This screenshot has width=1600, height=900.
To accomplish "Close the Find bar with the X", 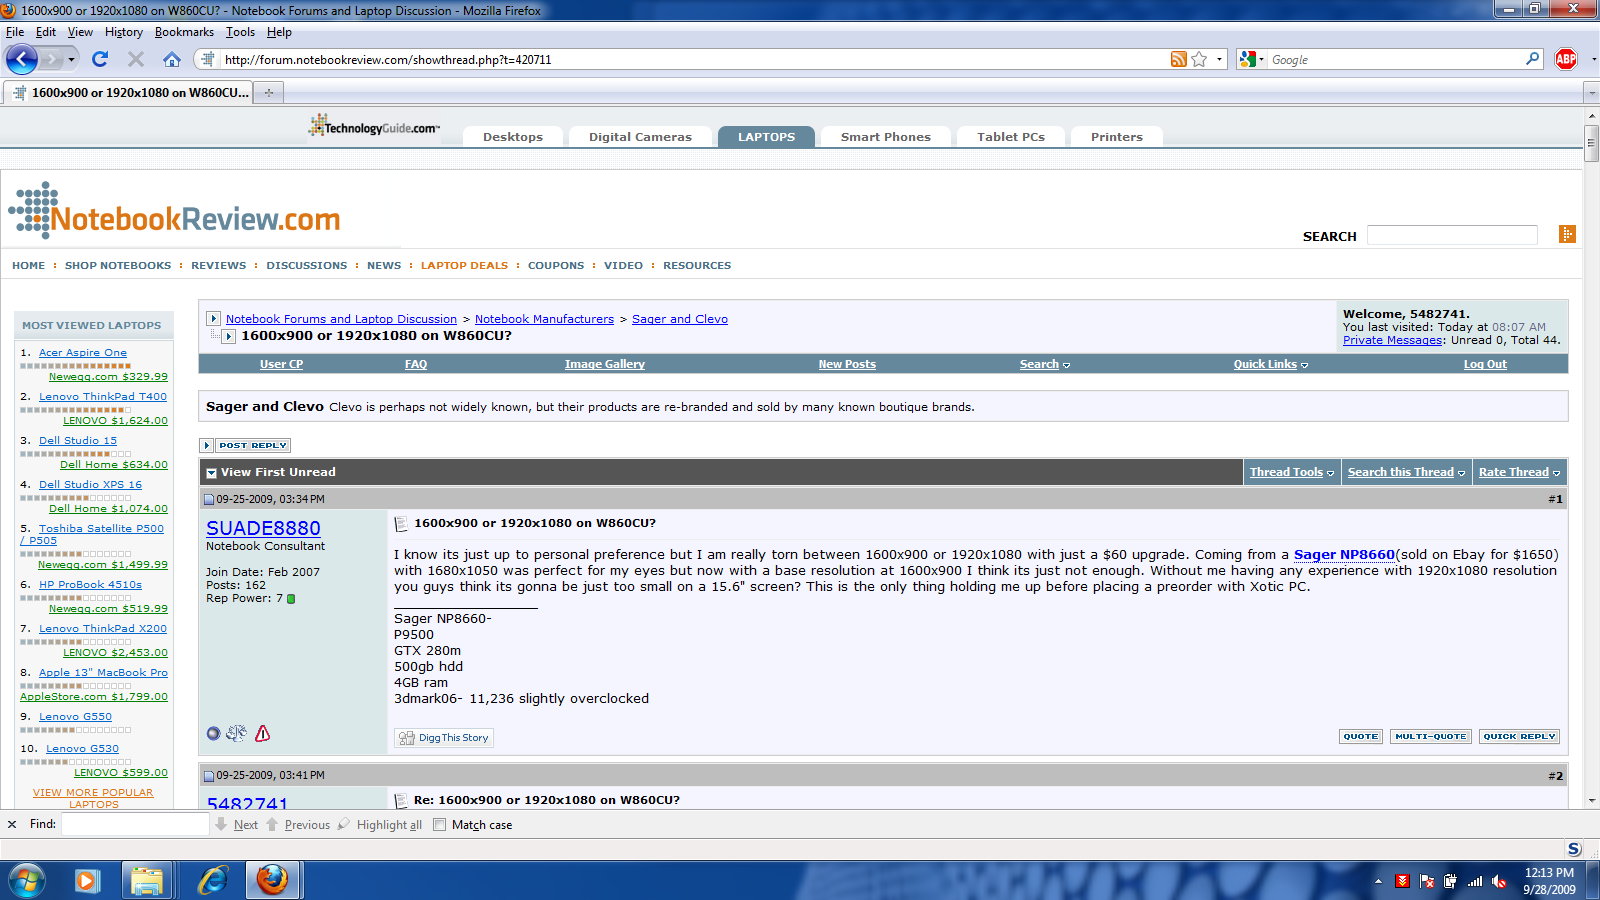I will coord(12,825).
